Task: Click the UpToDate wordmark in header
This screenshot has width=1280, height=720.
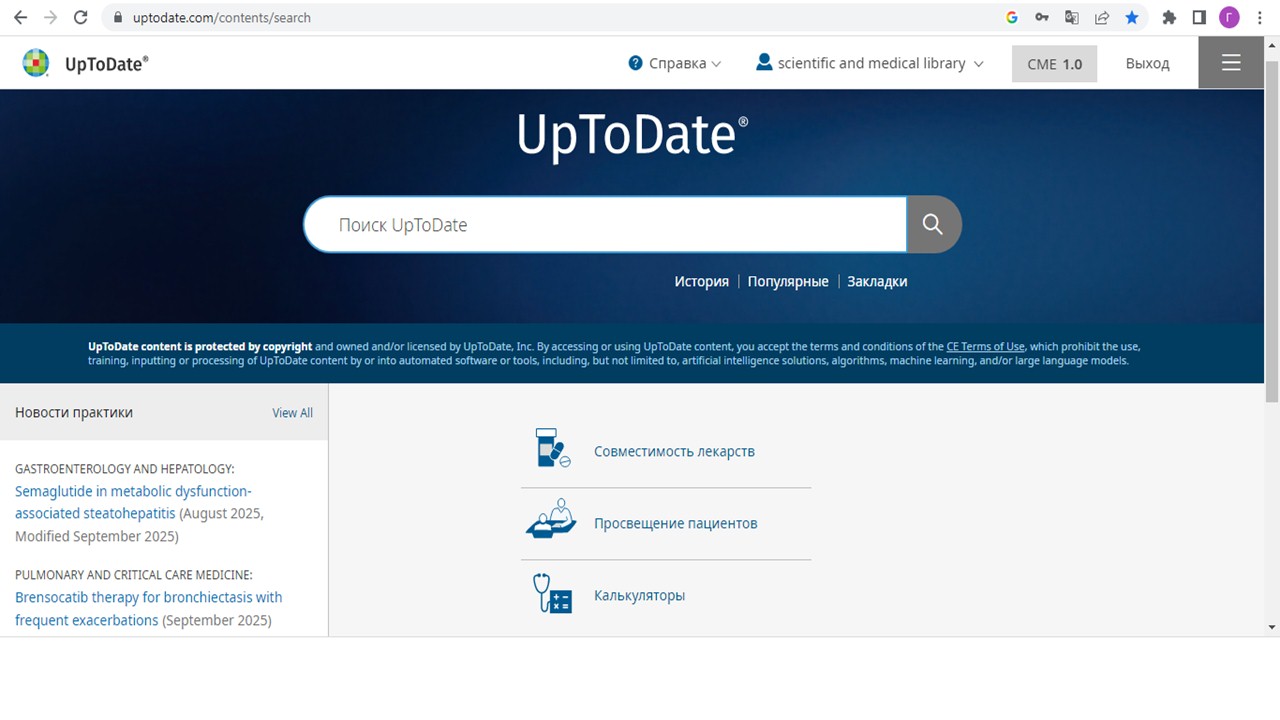Action: click(106, 63)
